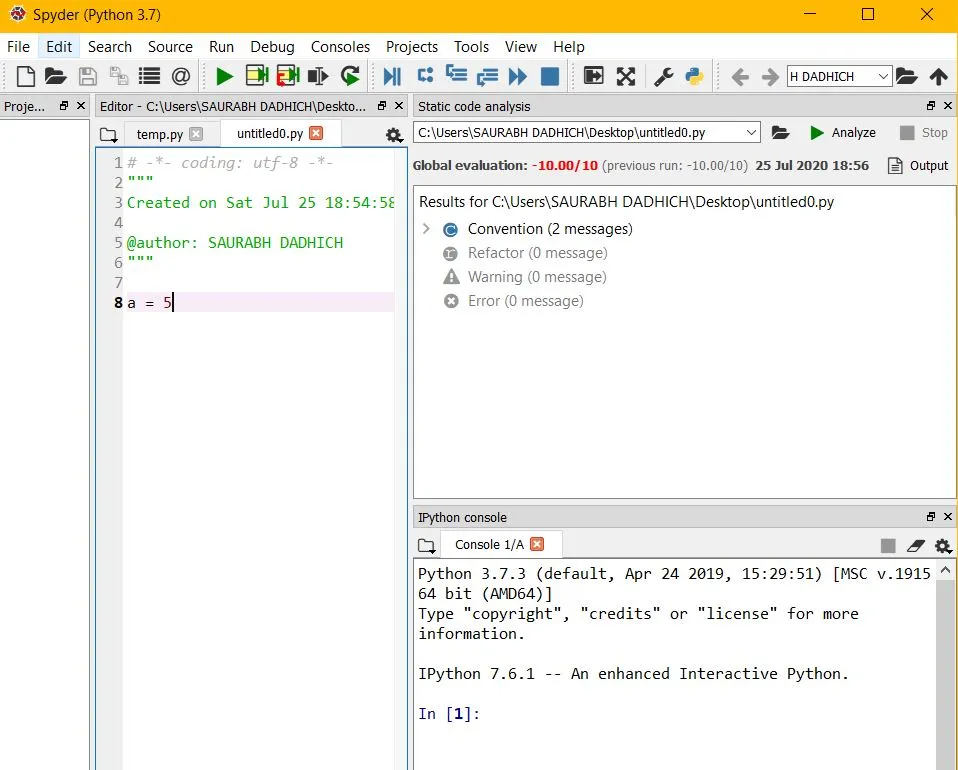Select the Warning (0 message) row
Screen dimensions: 958x770
tap(537, 277)
